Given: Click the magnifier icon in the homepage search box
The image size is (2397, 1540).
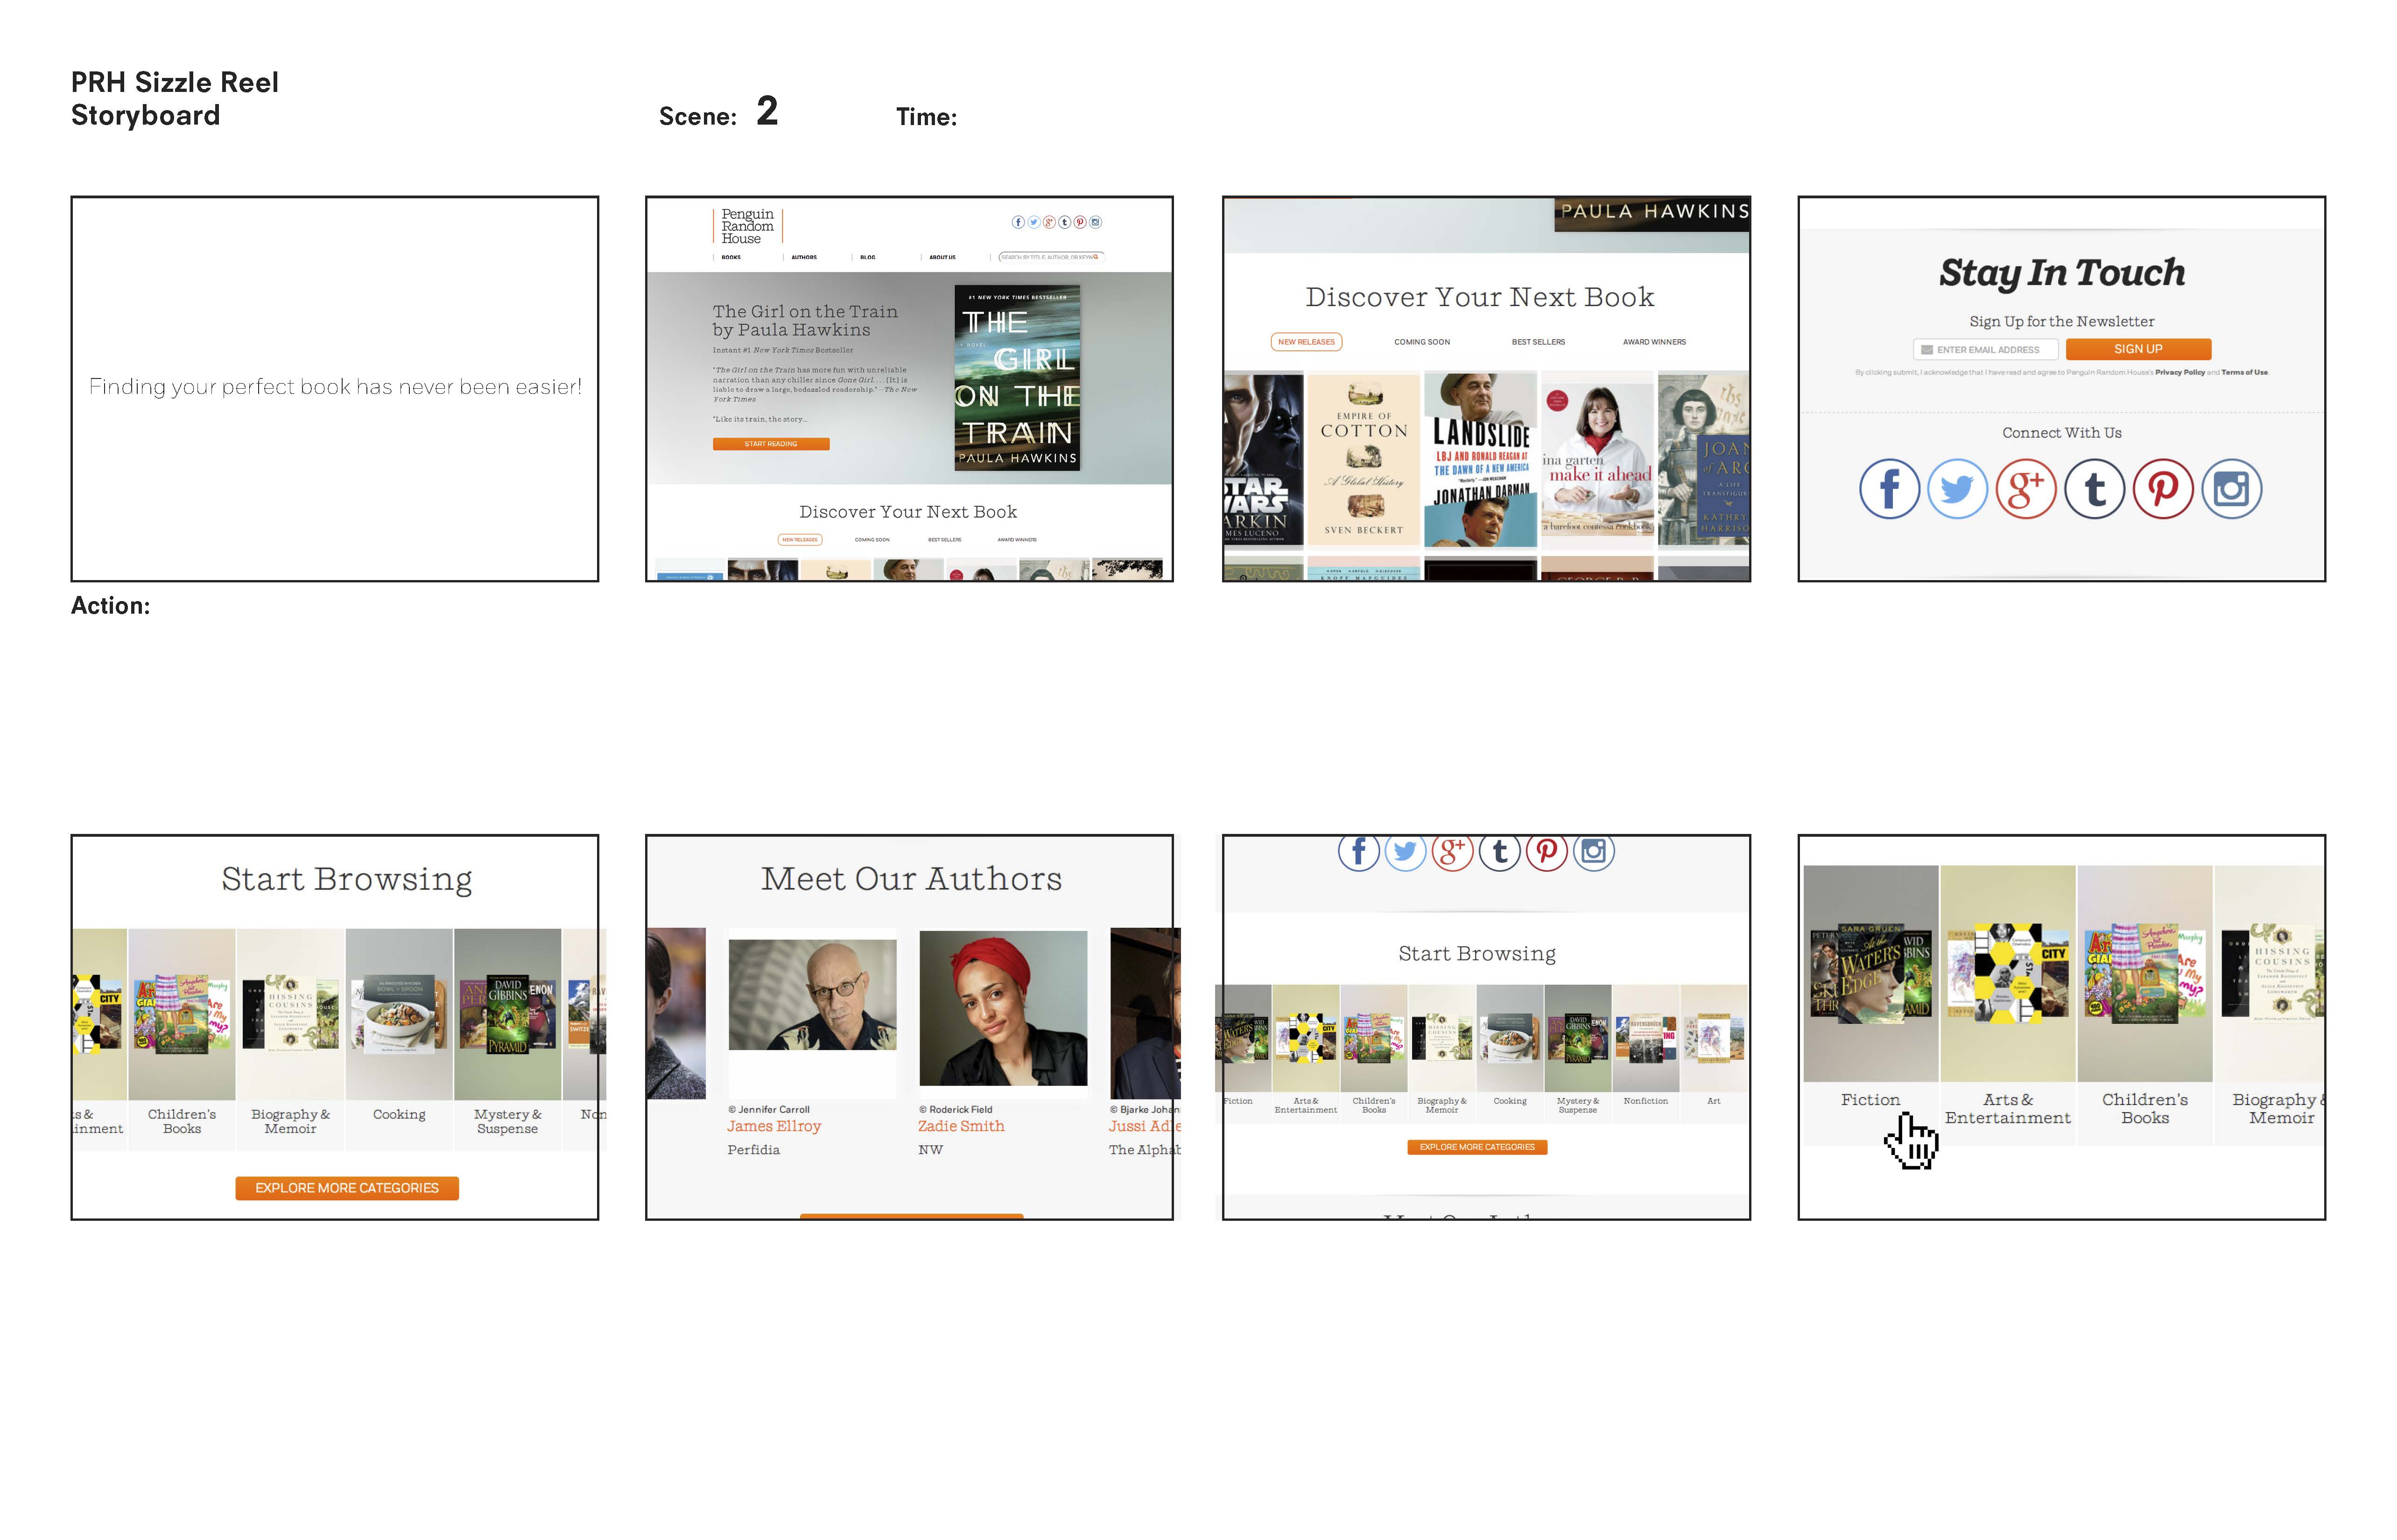Looking at the screenshot, I should [1096, 257].
